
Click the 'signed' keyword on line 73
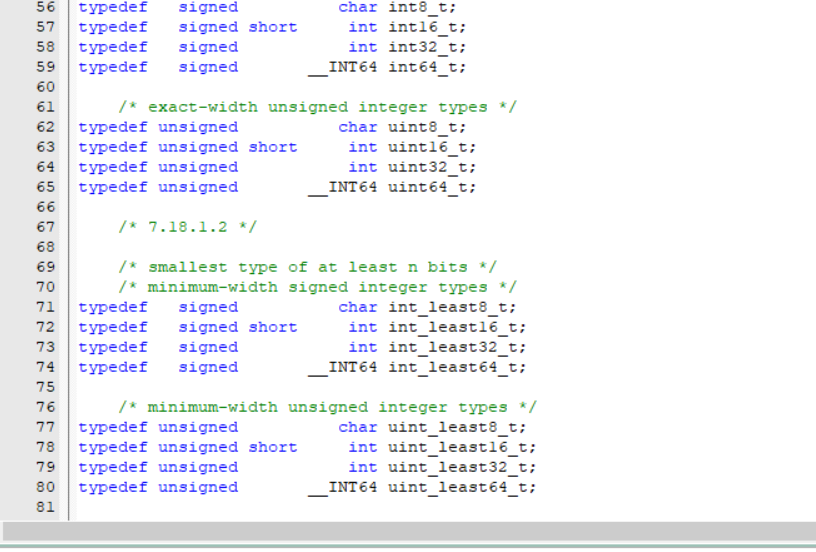pyautogui.click(x=208, y=348)
